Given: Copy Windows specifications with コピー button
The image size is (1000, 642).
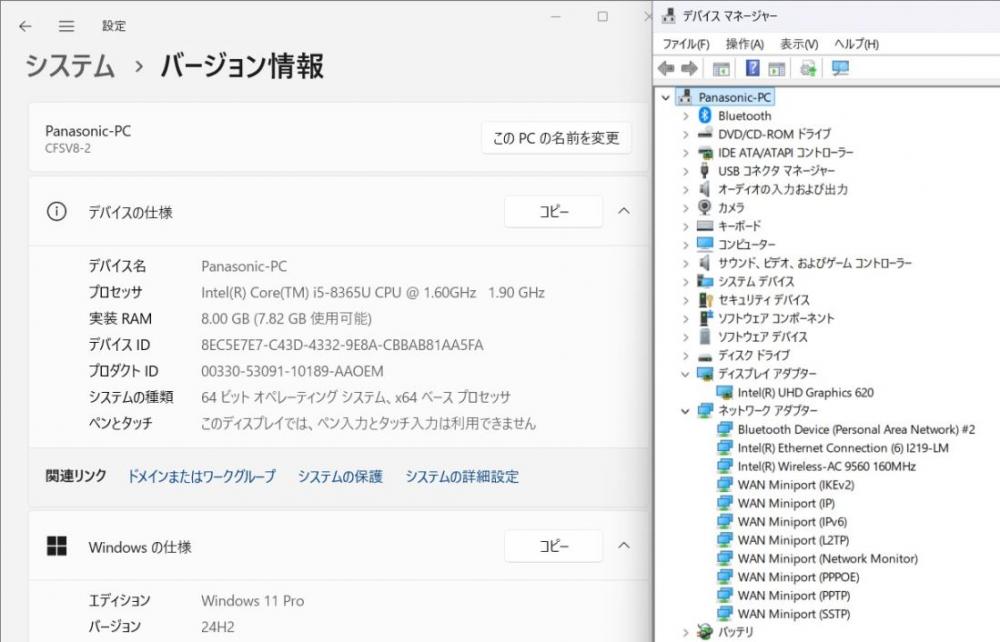Looking at the screenshot, I should point(554,546).
